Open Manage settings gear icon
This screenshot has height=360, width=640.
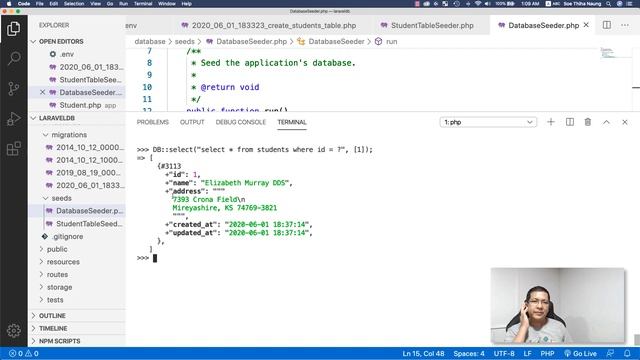[13, 330]
